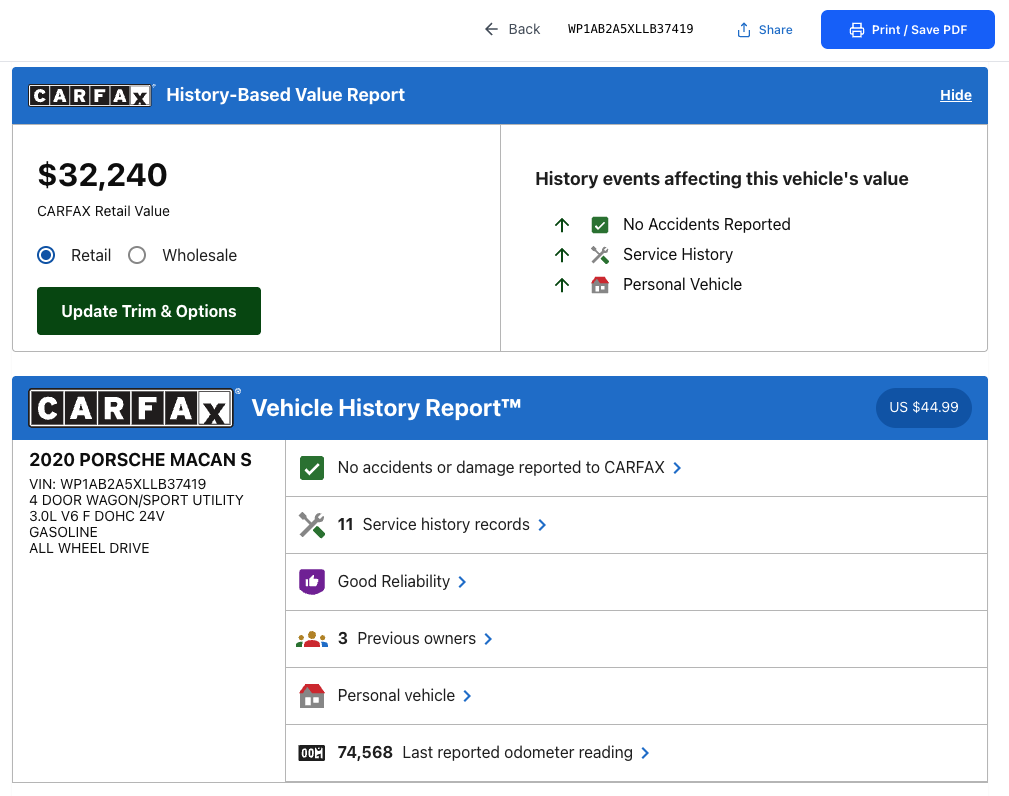Click the US $44.99 price badge
The height and width of the screenshot is (796, 1009).
point(923,408)
